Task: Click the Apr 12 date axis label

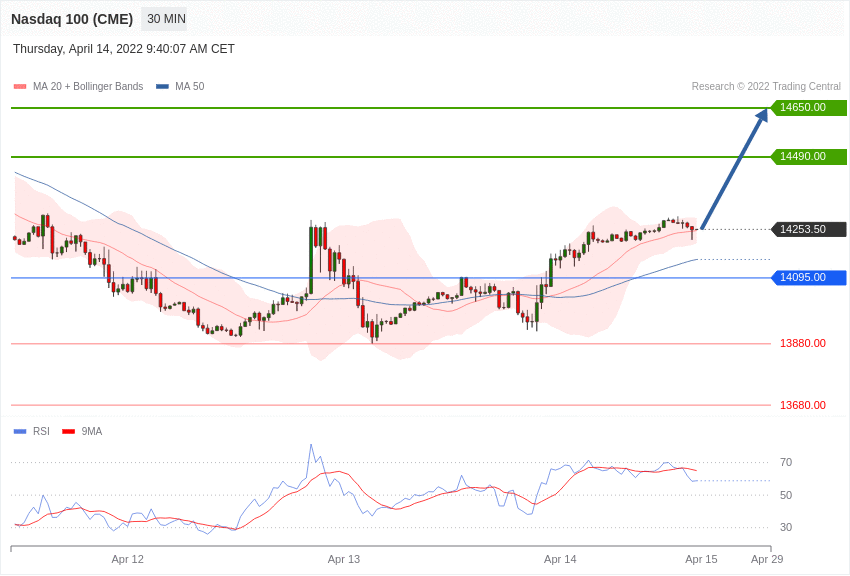Action: click(127, 559)
